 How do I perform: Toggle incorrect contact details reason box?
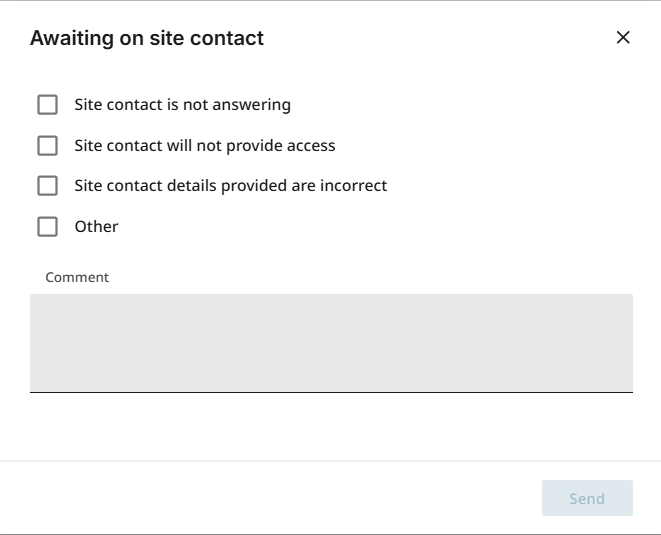(47, 186)
